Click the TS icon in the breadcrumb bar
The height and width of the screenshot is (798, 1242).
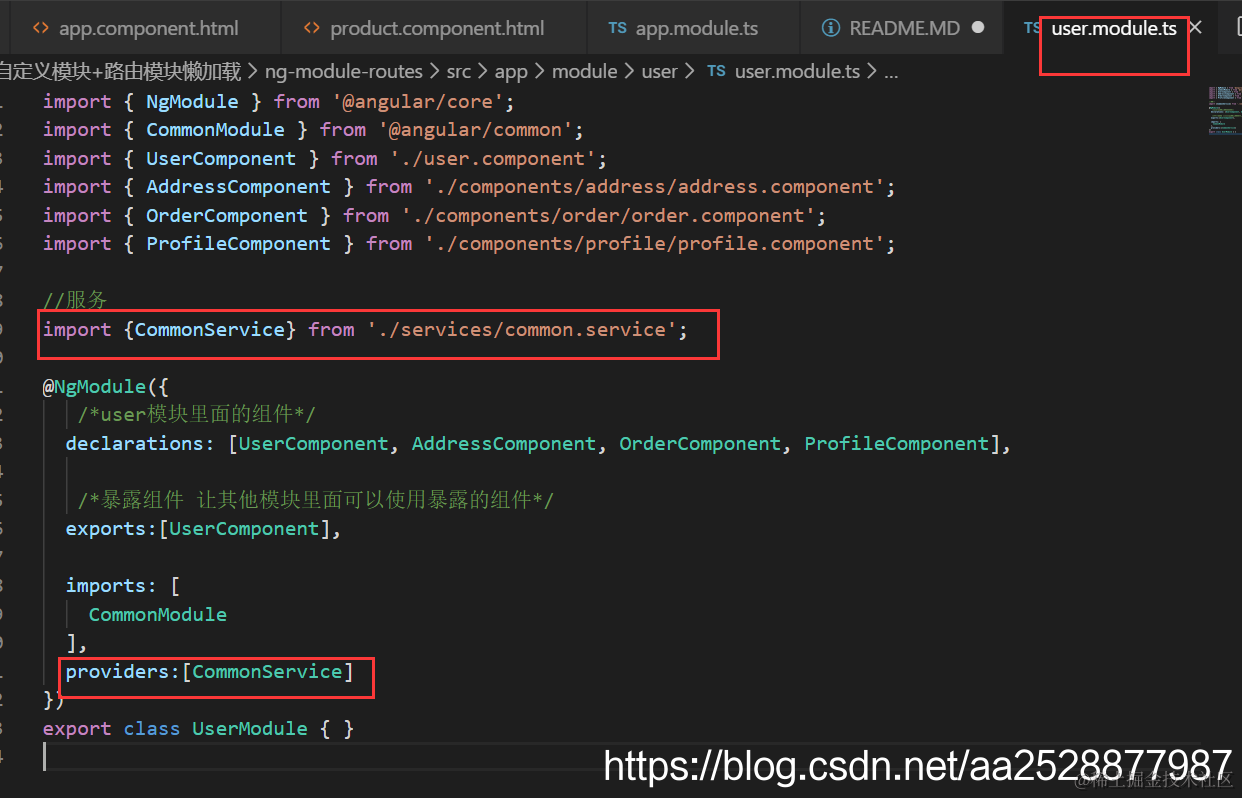click(x=716, y=71)
